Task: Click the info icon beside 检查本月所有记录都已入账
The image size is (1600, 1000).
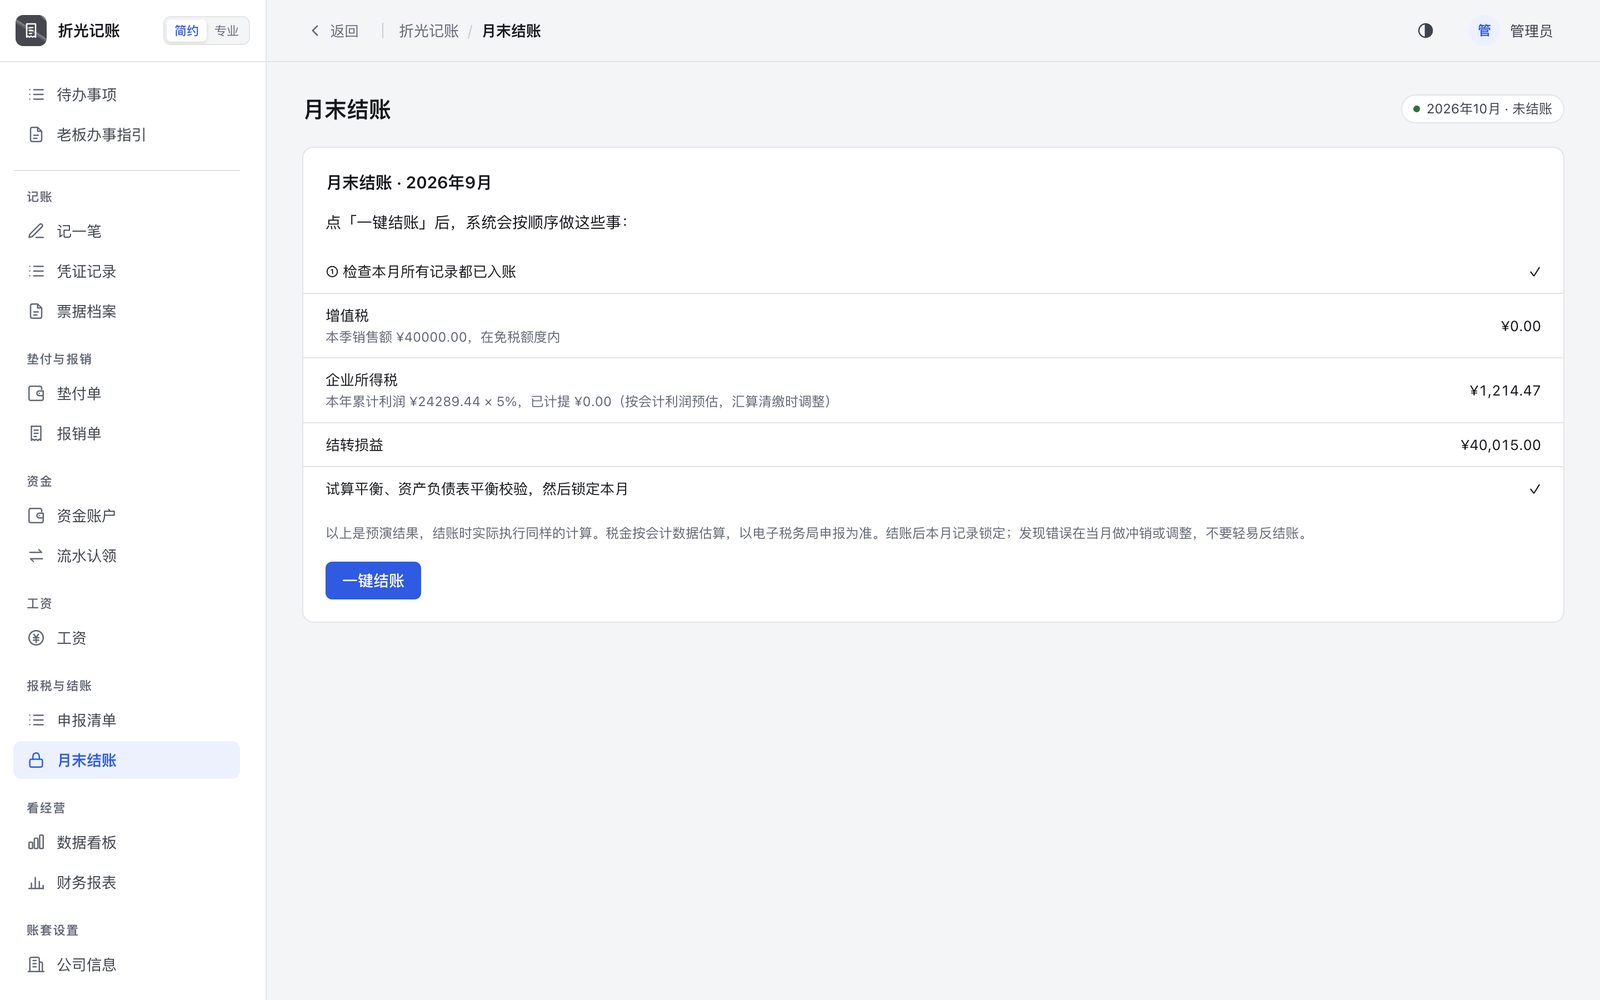Action: pos(332,272)
